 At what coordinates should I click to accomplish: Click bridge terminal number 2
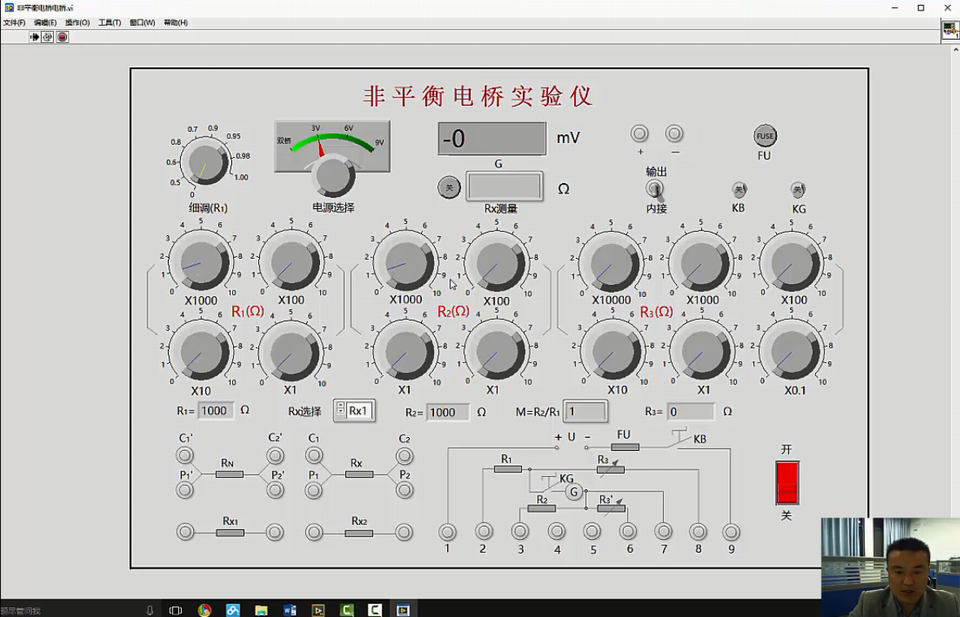click(484, 531)
